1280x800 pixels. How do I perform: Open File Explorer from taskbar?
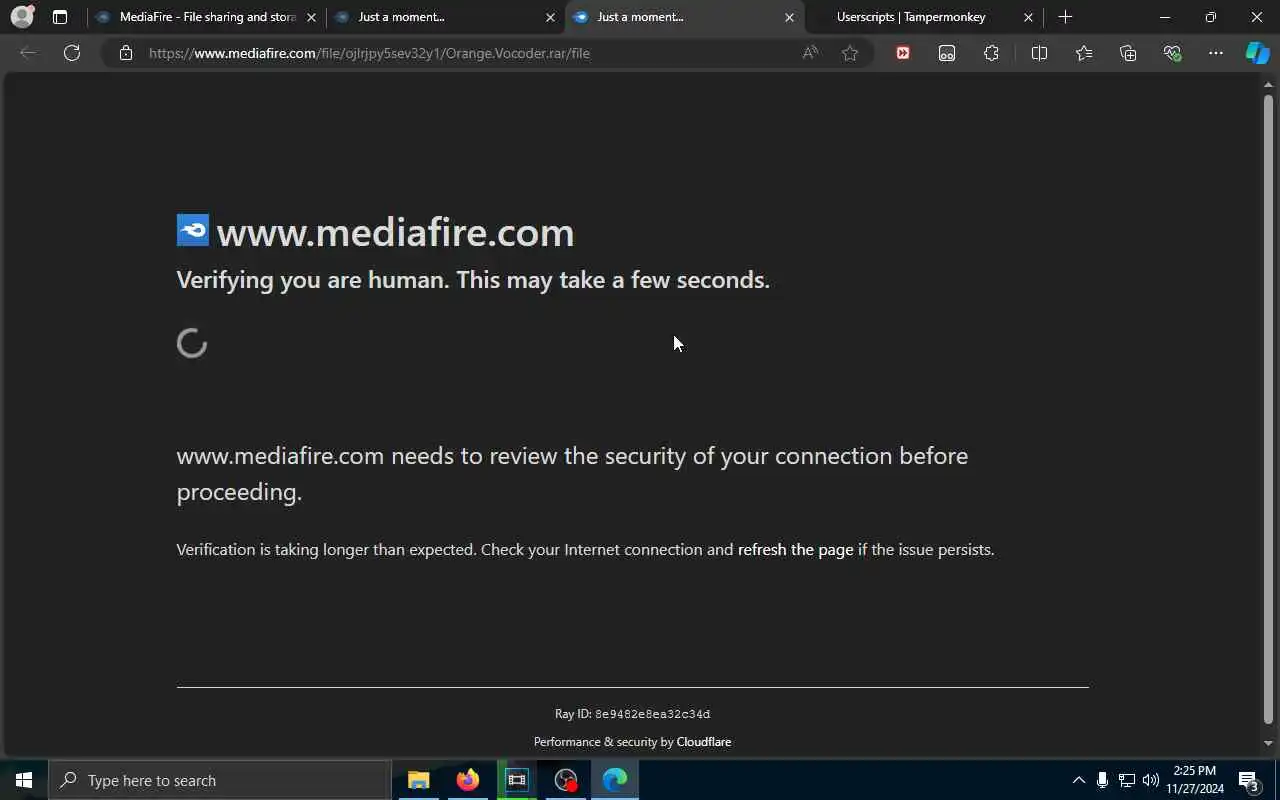coord(418,780)
